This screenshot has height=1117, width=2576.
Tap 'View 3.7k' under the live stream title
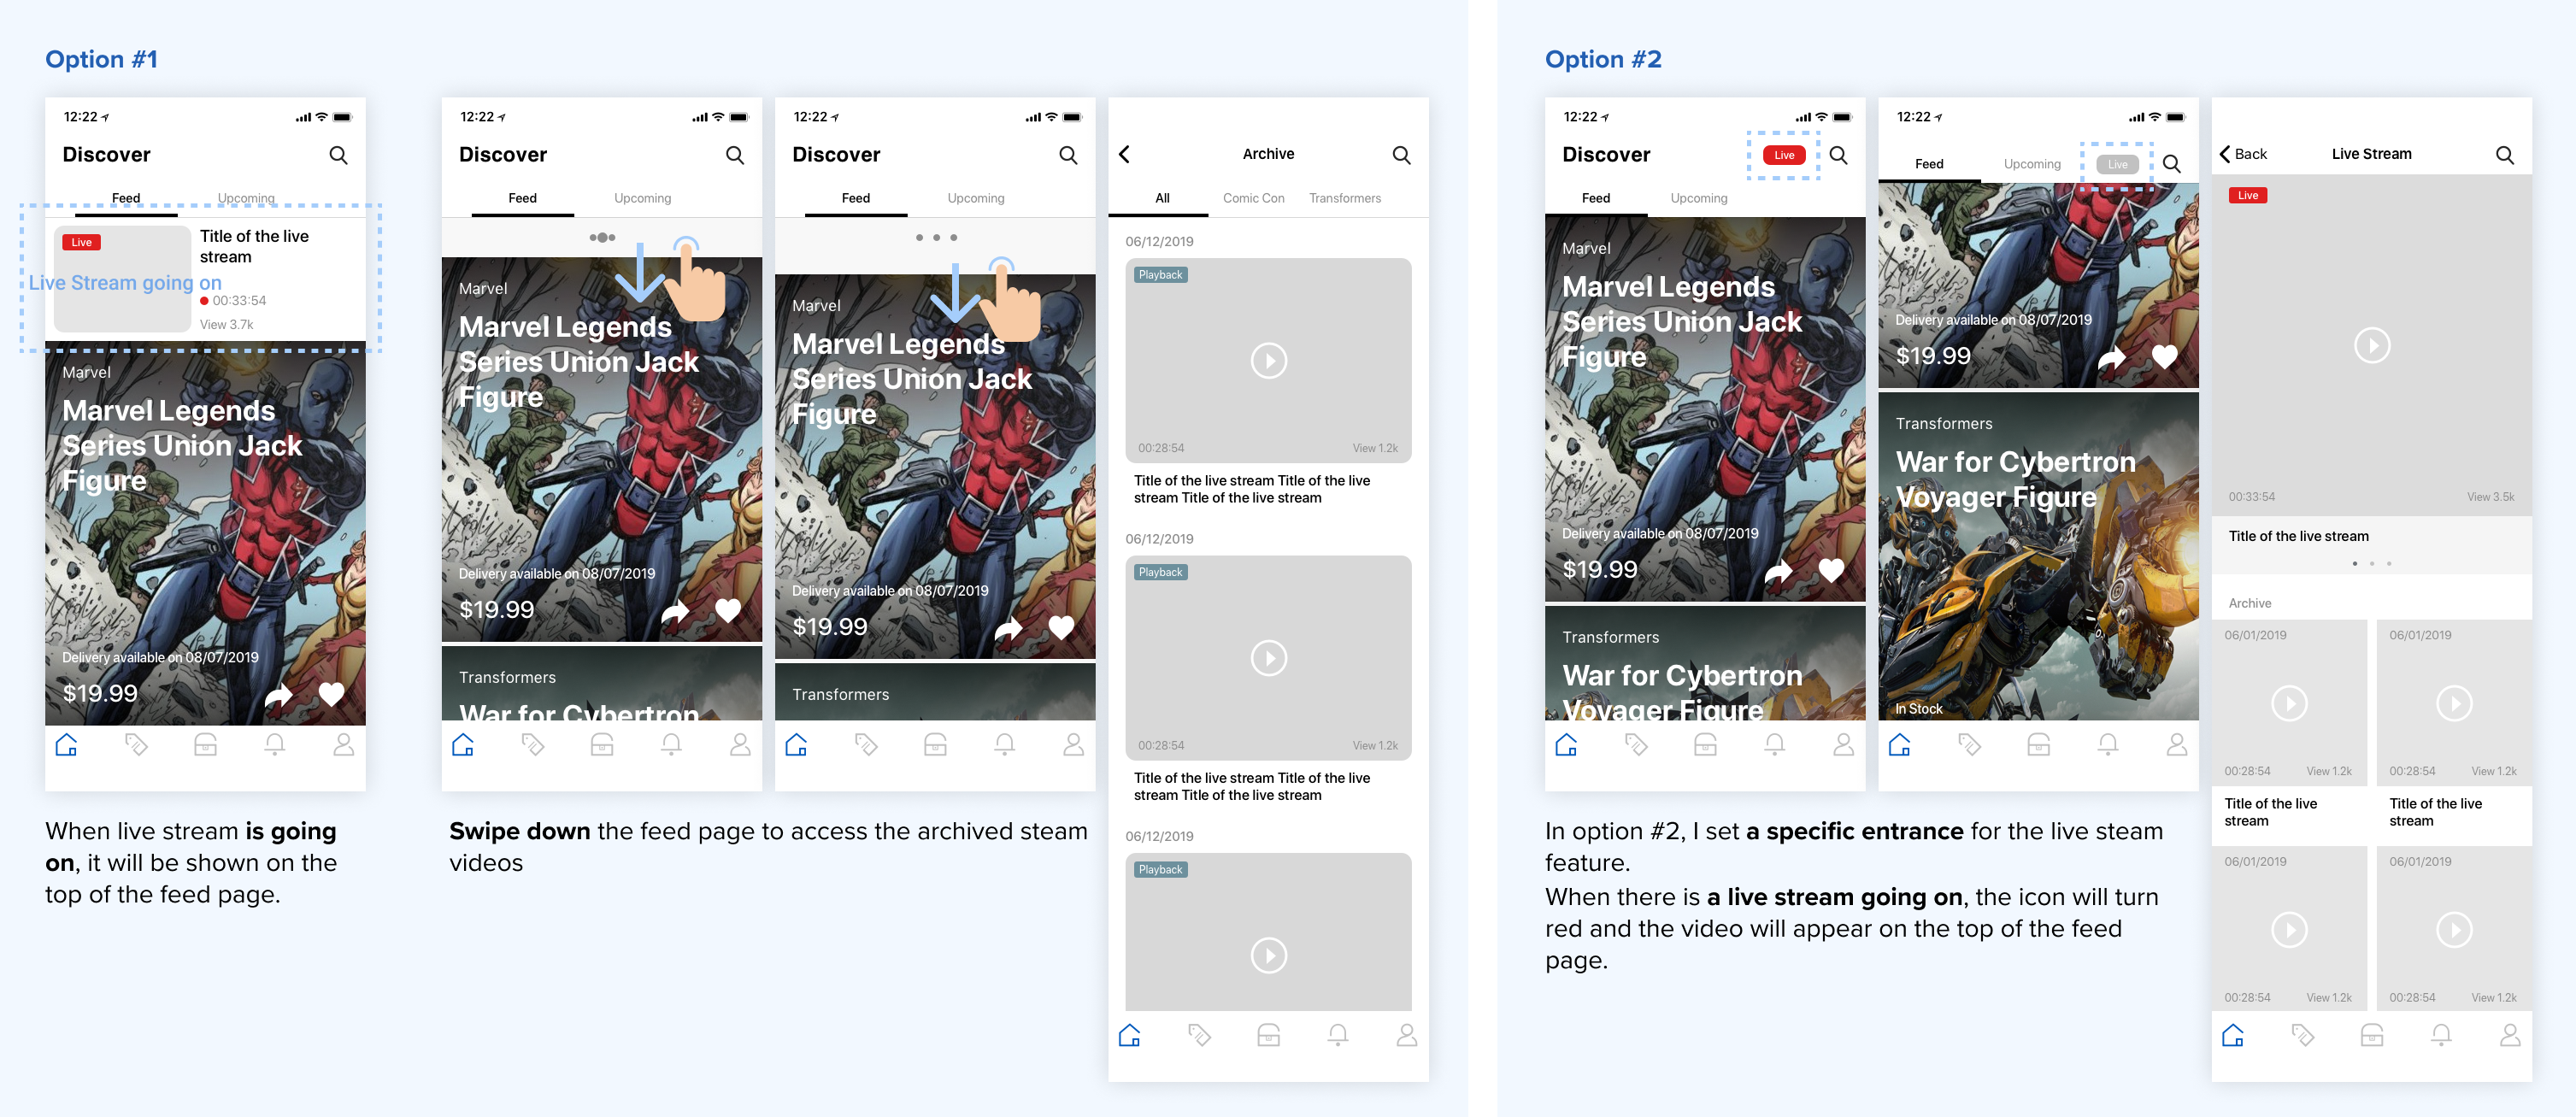click(226, 324)
